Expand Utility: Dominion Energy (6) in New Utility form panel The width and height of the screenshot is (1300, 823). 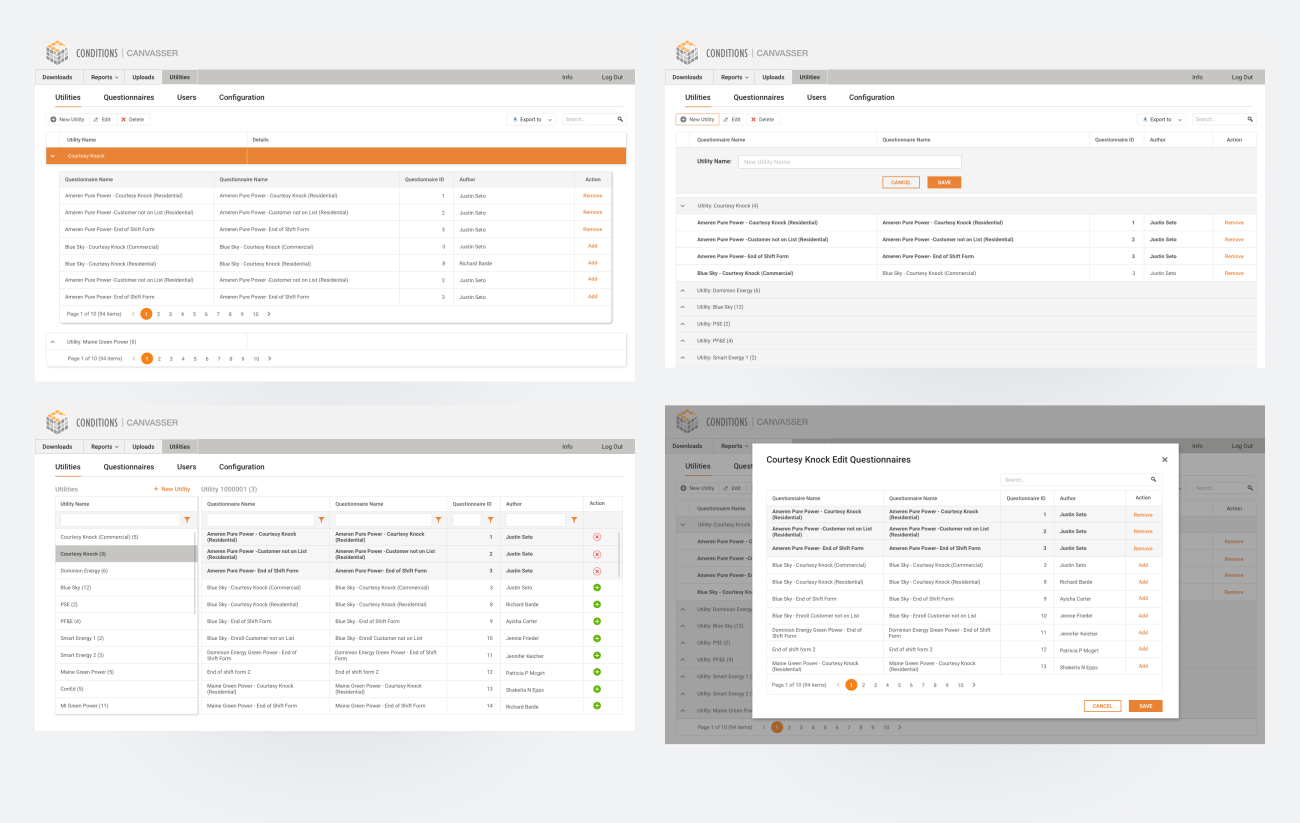click(683, 290)
